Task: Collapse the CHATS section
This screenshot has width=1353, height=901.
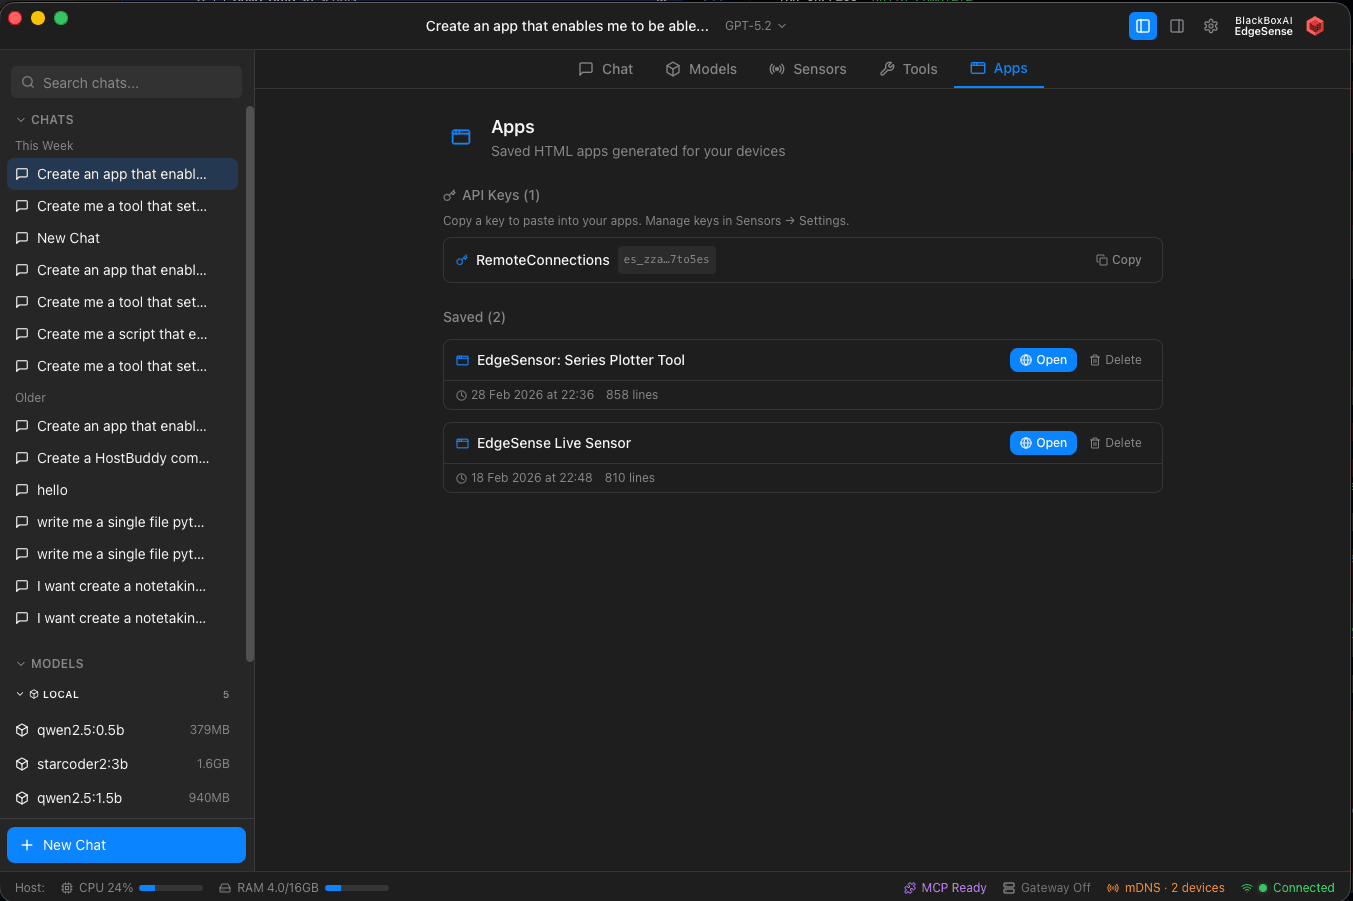Action: (x=21, y=120)
